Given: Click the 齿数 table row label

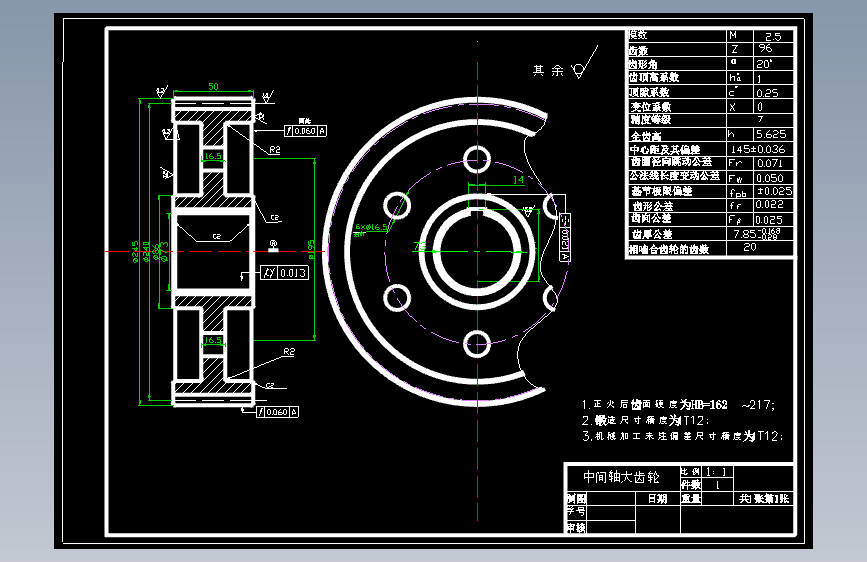Looking at the screenshot, I should 638,51.
